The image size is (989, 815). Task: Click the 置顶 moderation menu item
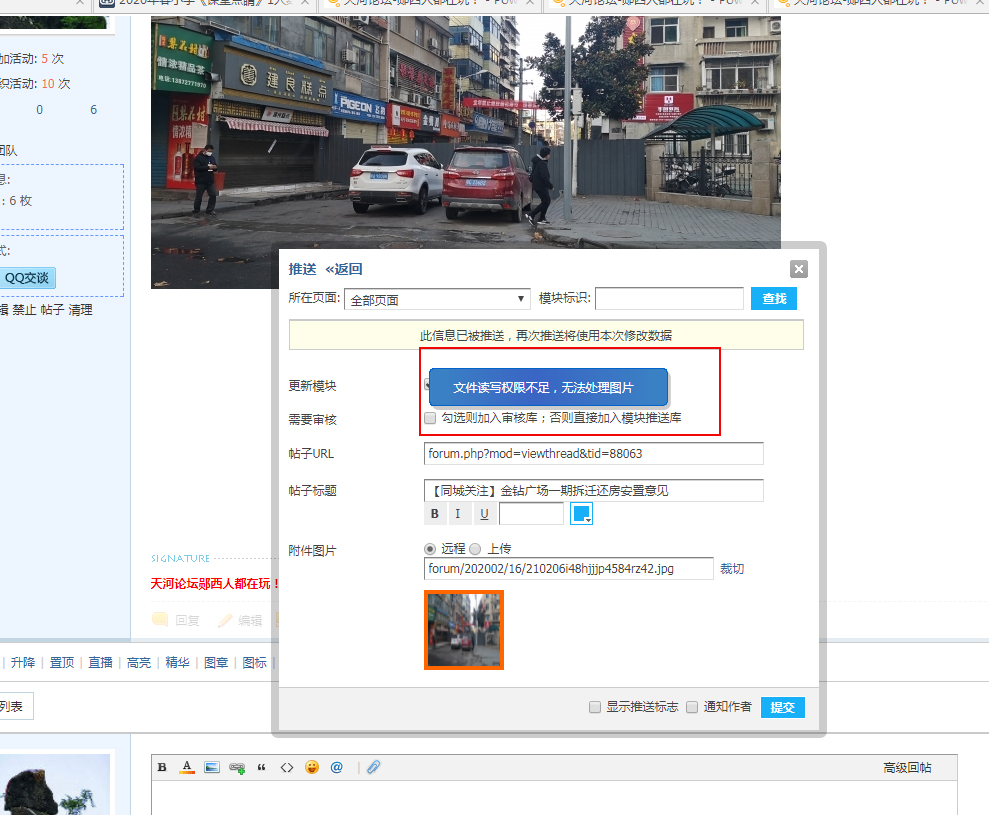point(62,662)
